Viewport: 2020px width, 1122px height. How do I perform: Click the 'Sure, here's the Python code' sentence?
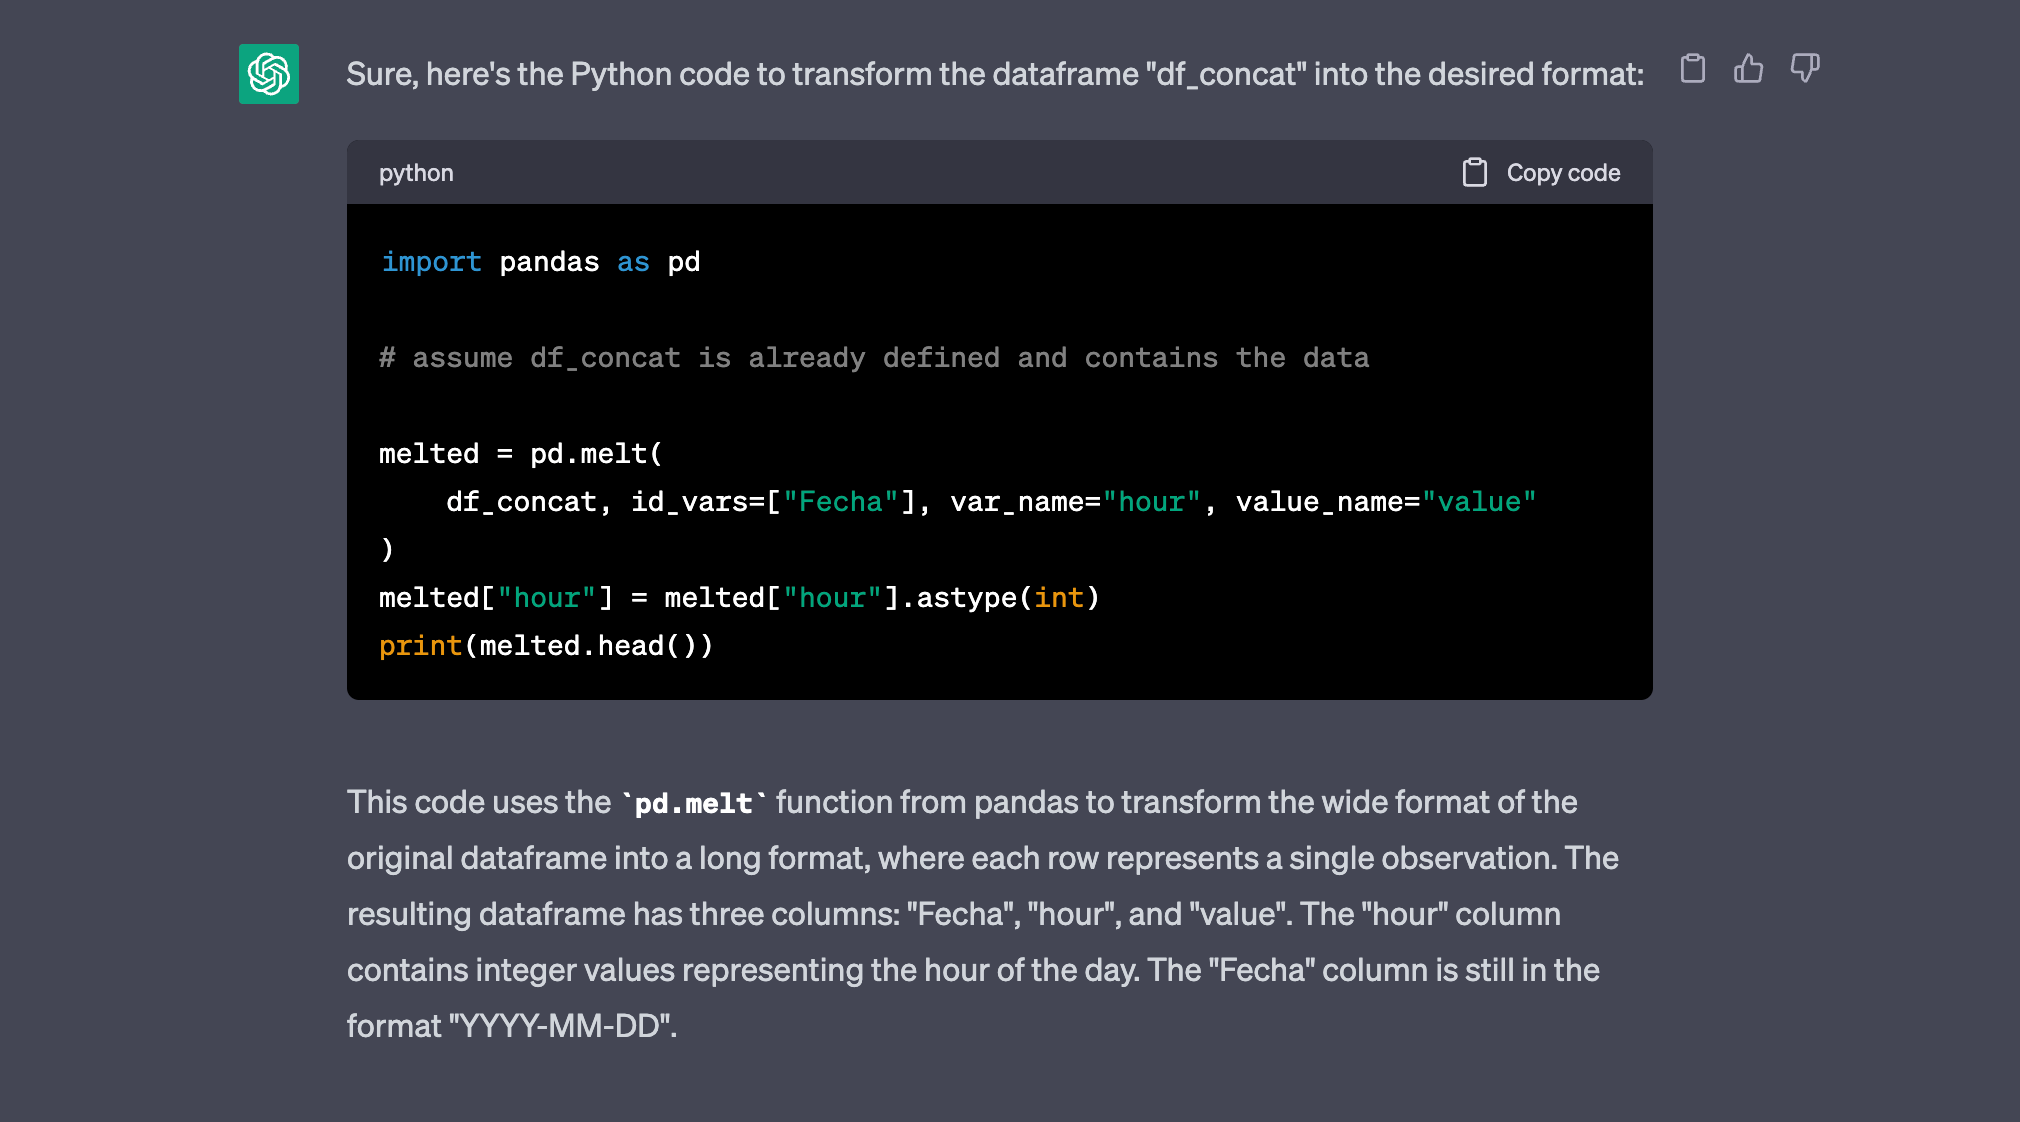(x=995, y=74)
